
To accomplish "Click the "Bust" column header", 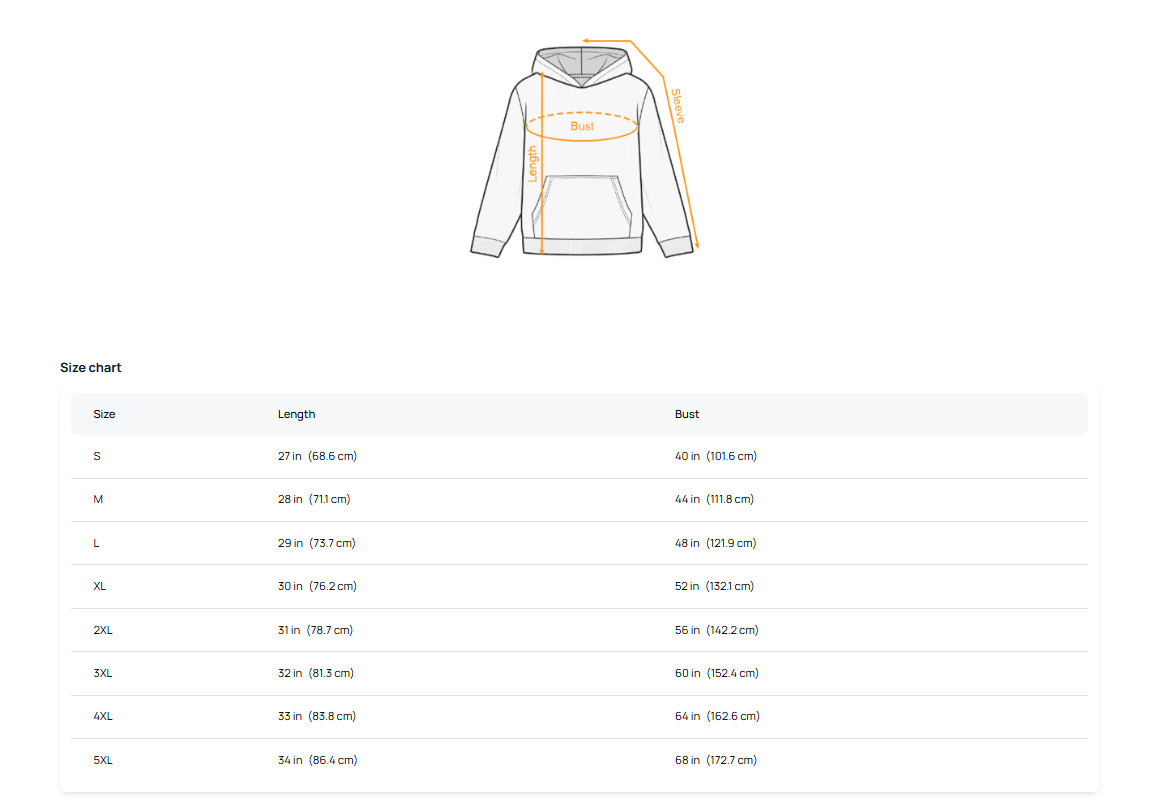I will (x=686, y=414).
